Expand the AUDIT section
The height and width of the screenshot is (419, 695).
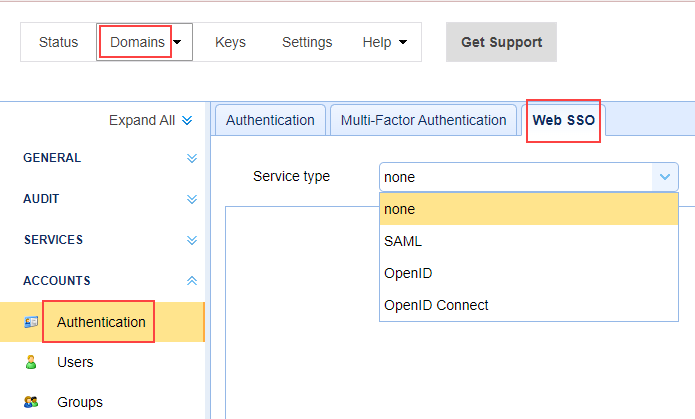192,199
